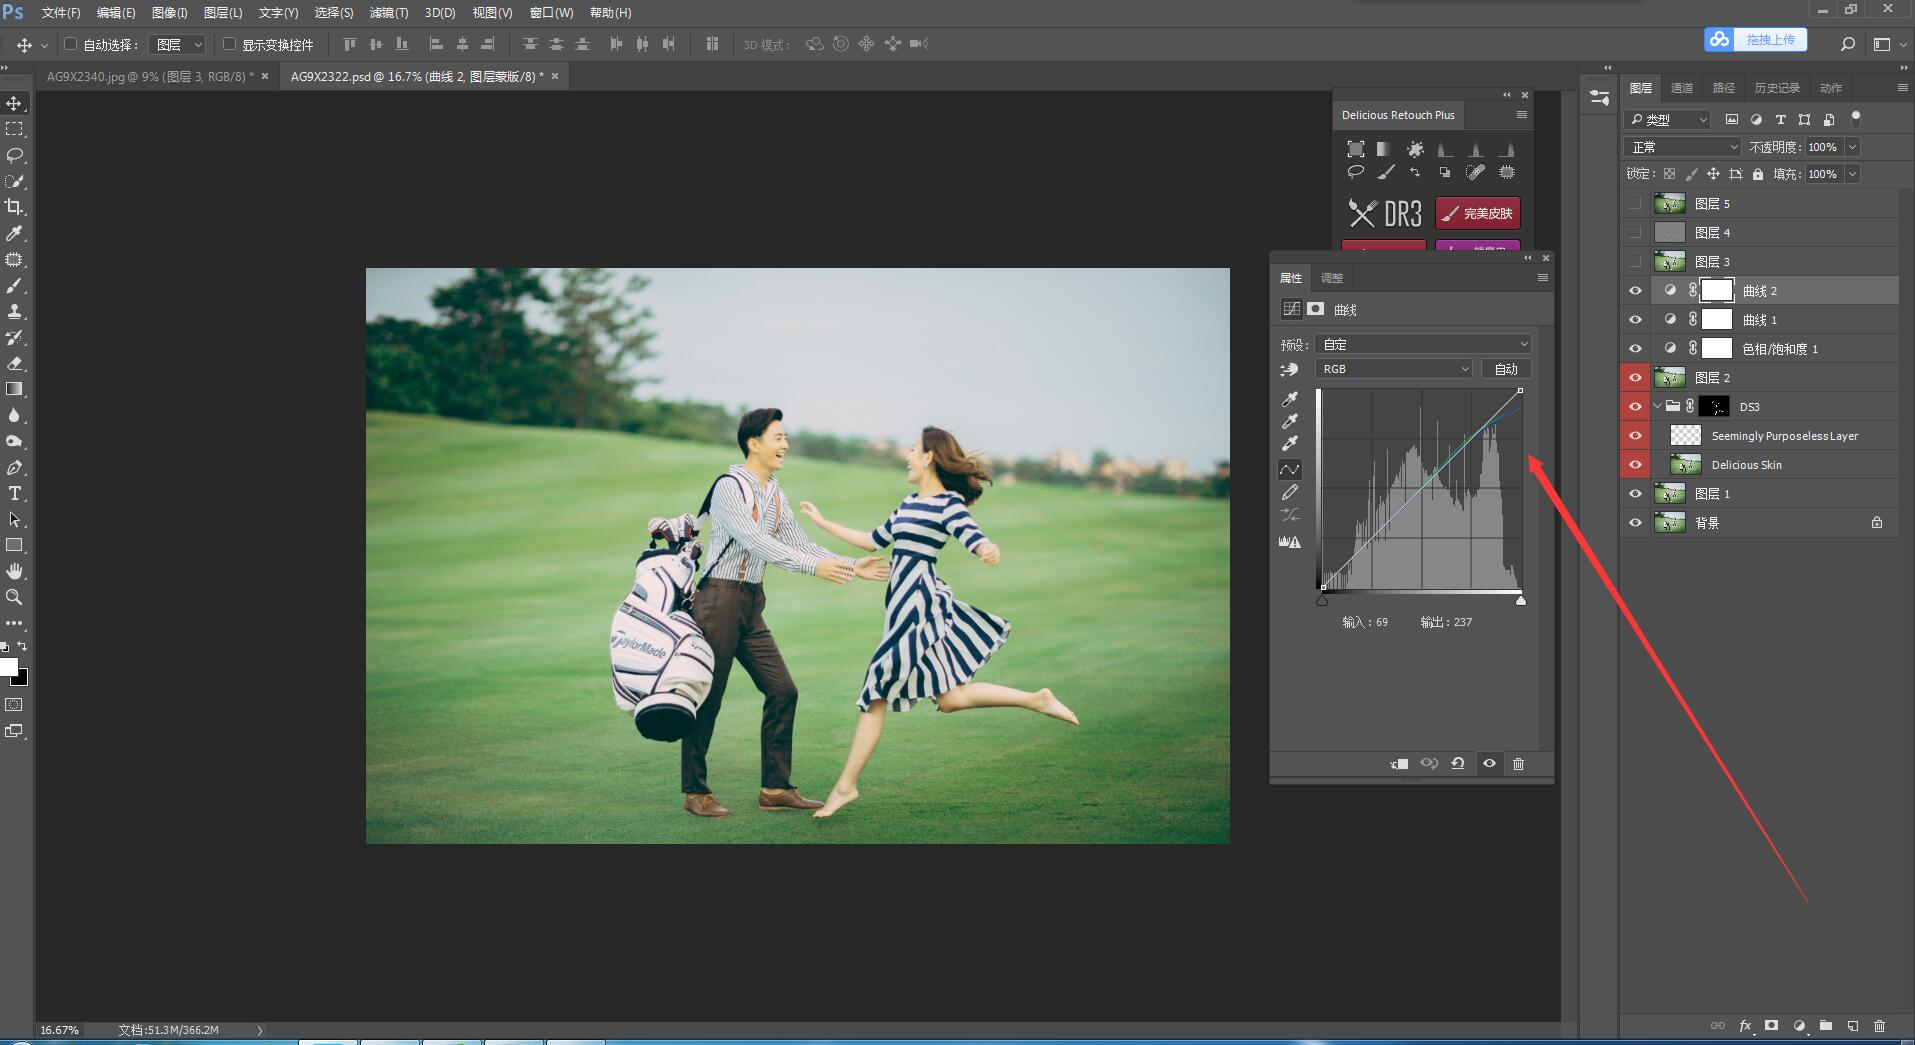
Task: Select the Hand tool
Action: coord(14,571)
